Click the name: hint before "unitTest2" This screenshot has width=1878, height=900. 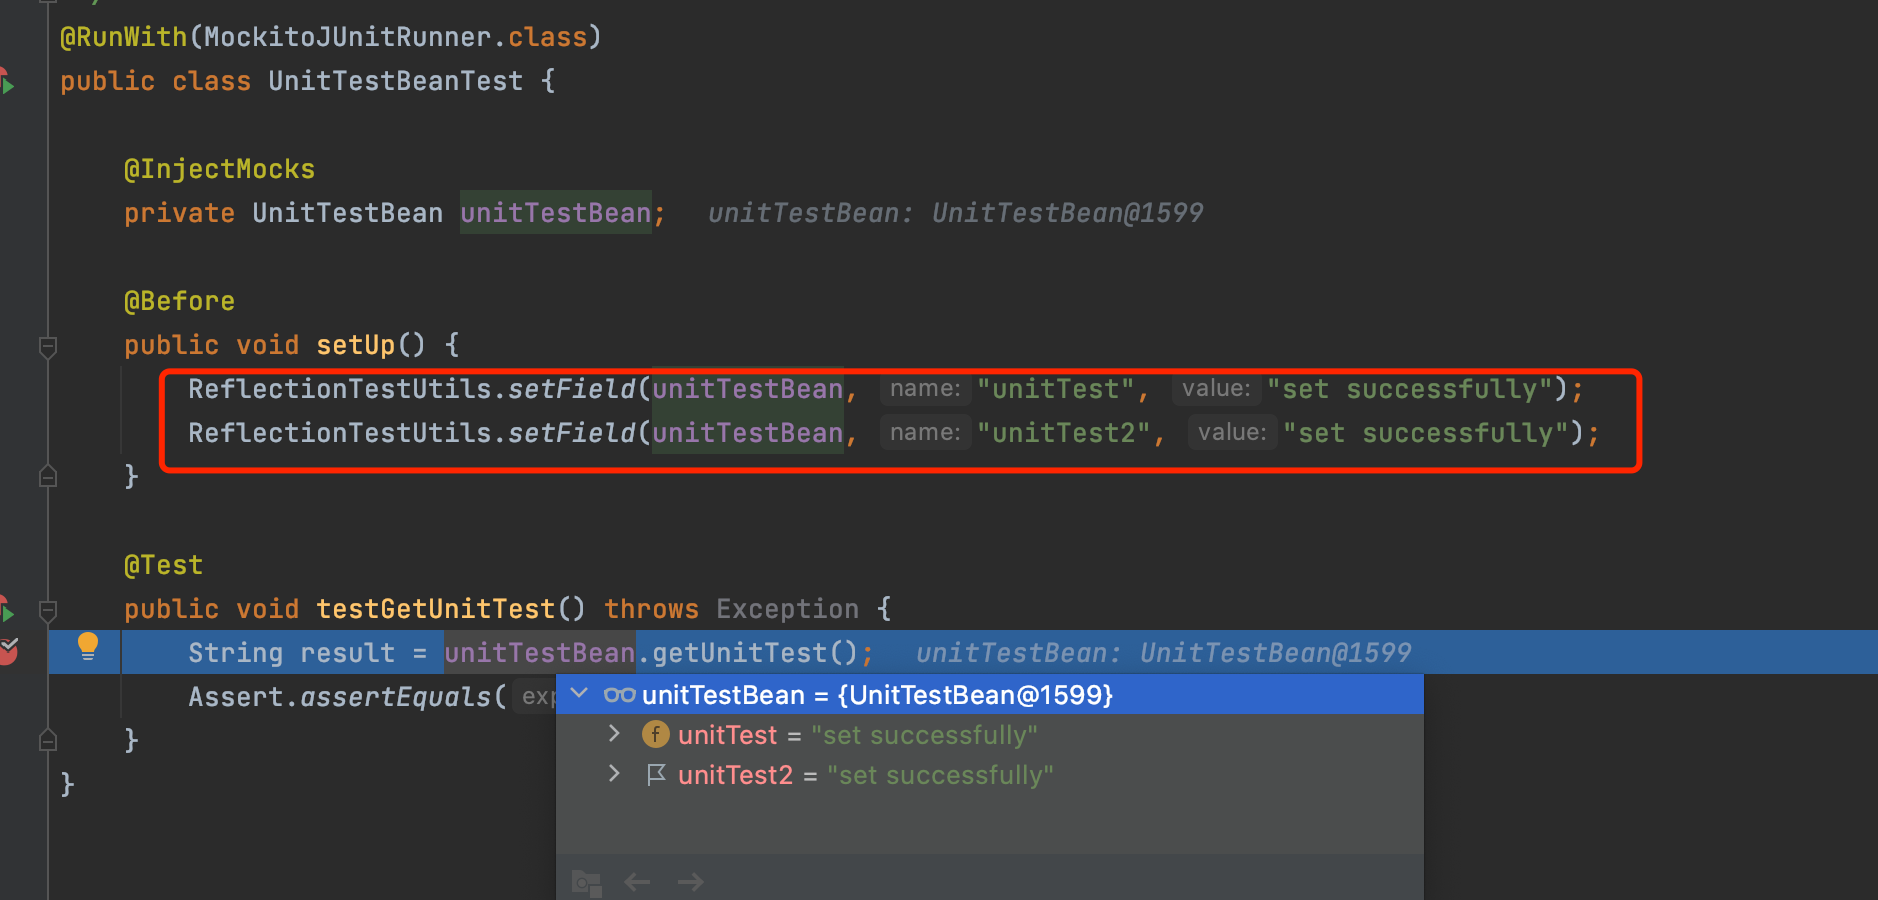click(x=925, y=433)
